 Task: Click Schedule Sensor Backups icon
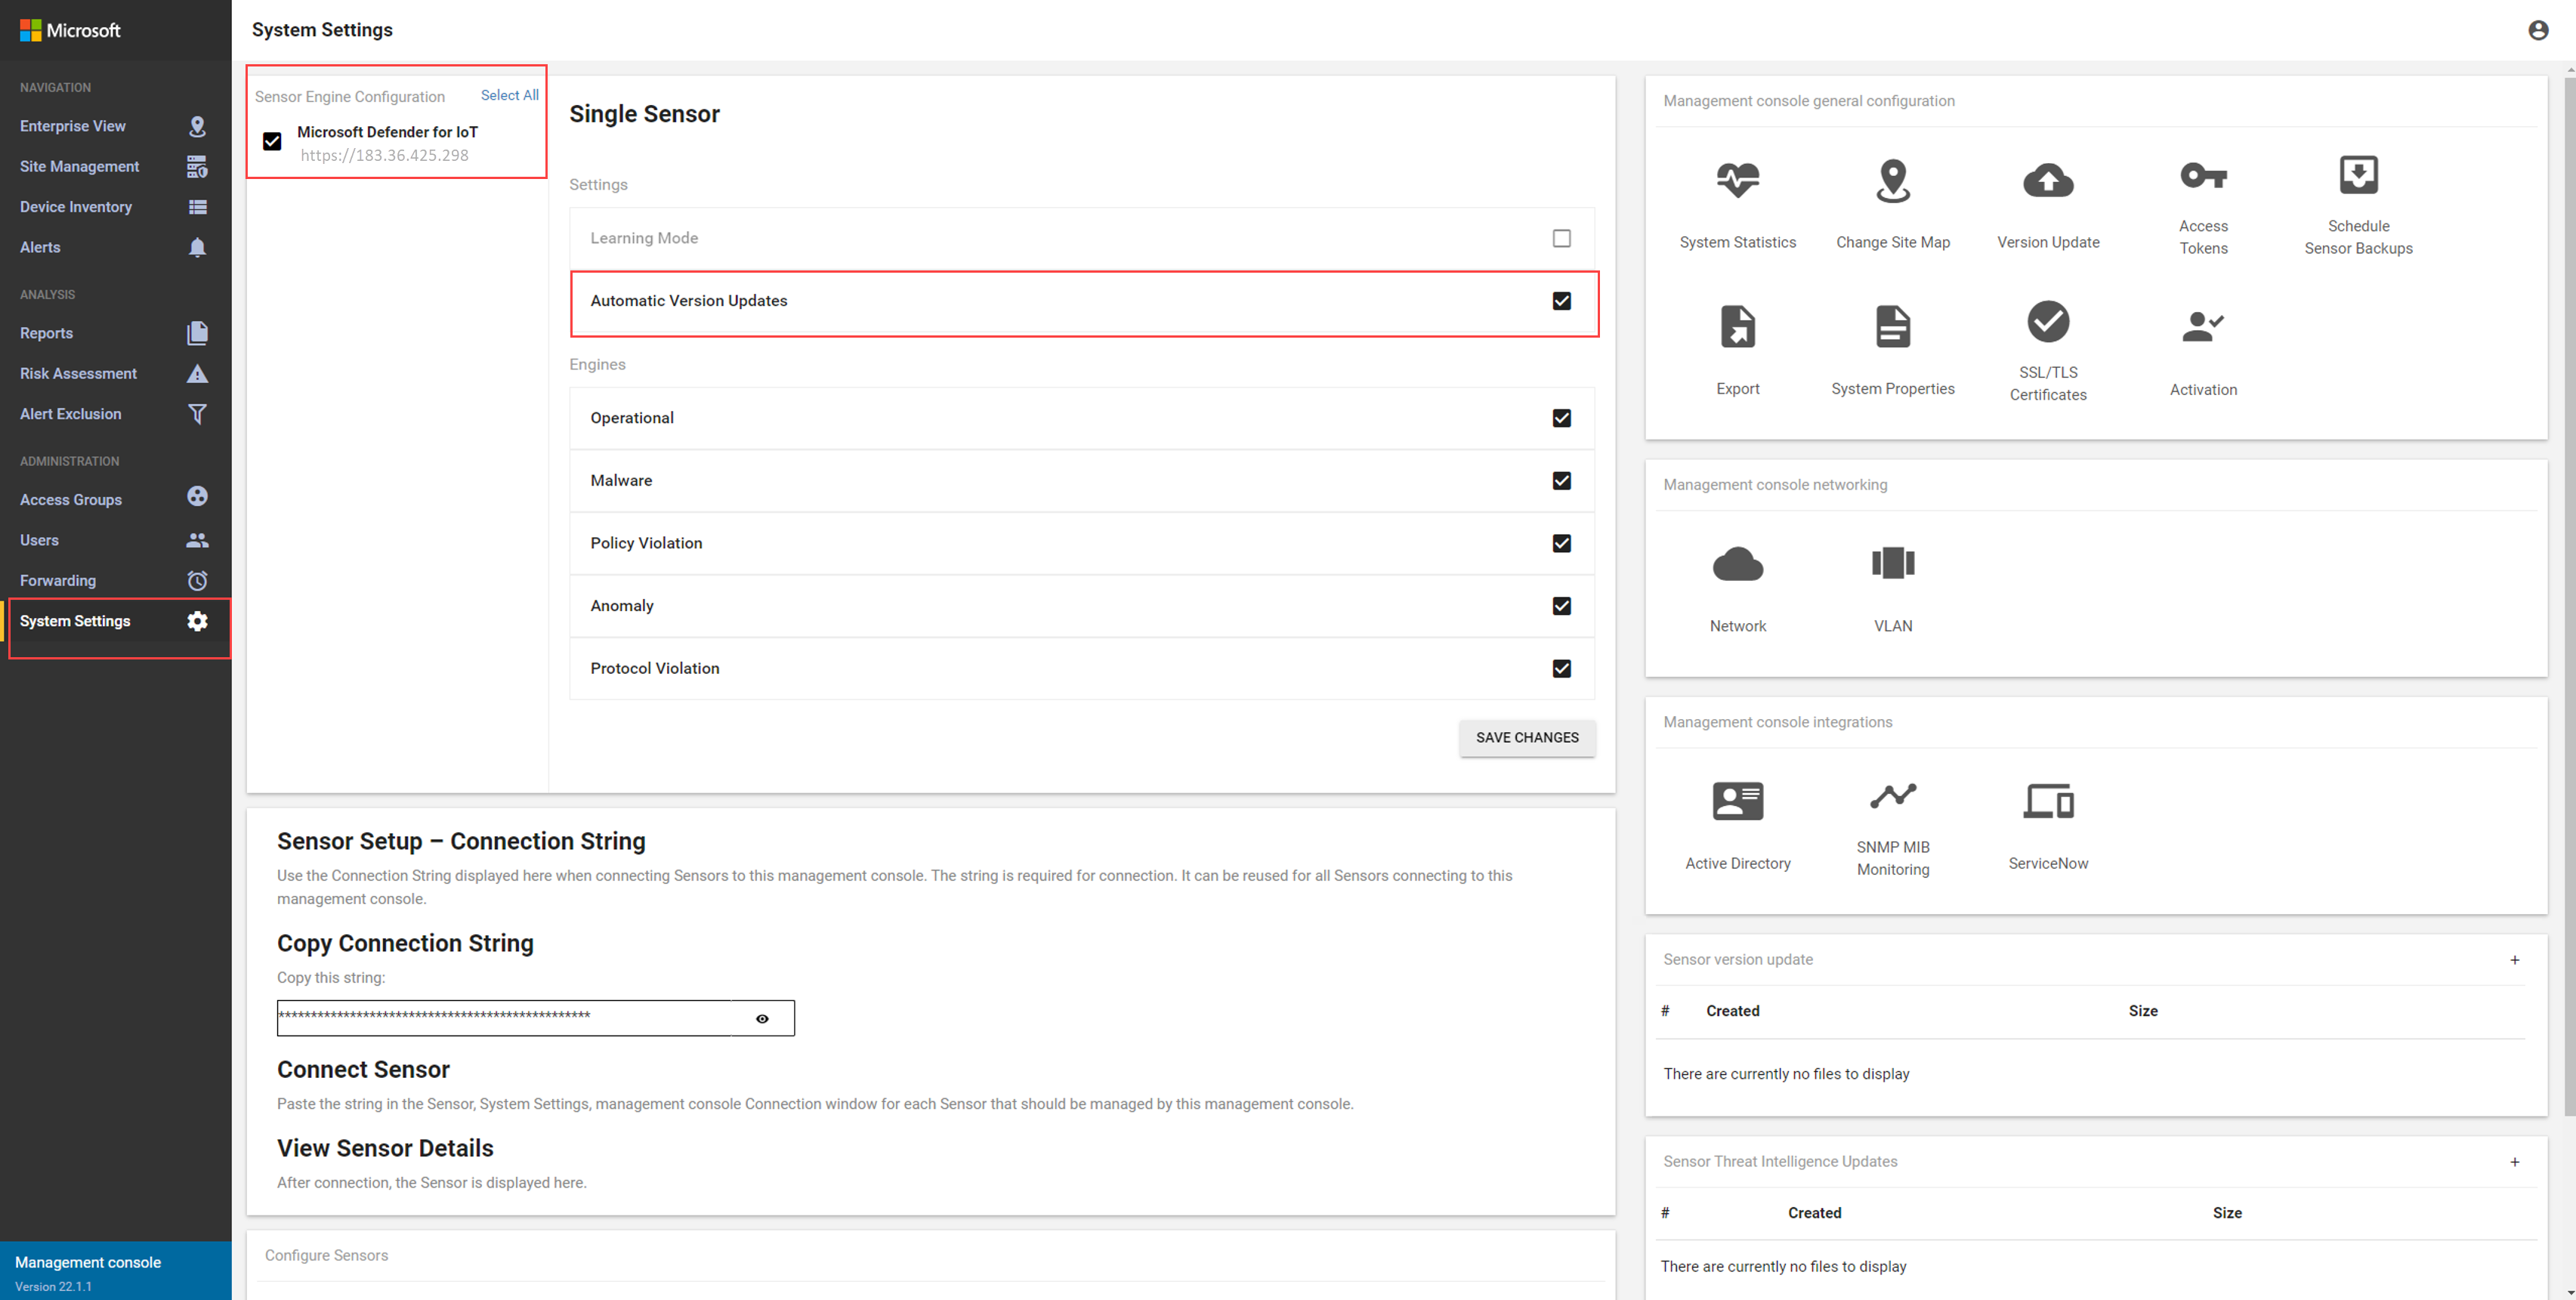click(x=2357, y=176)
